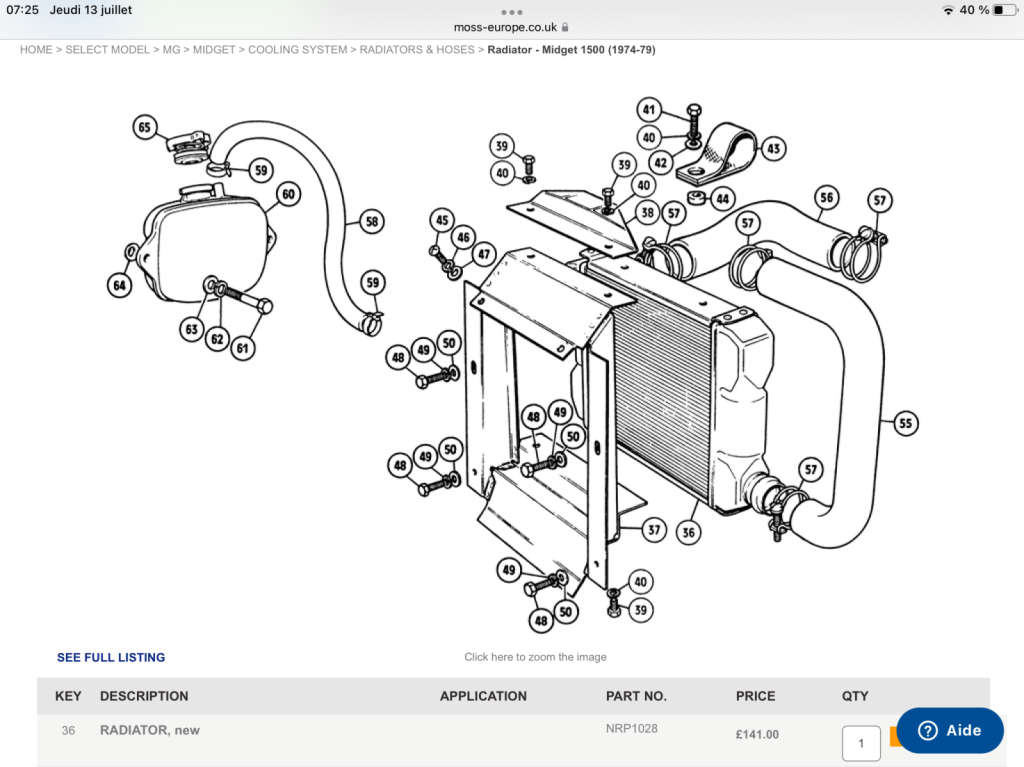Open the MIDGET breadcrumb link
Screen dimensions: 1024x767
[x=214, y=50]
